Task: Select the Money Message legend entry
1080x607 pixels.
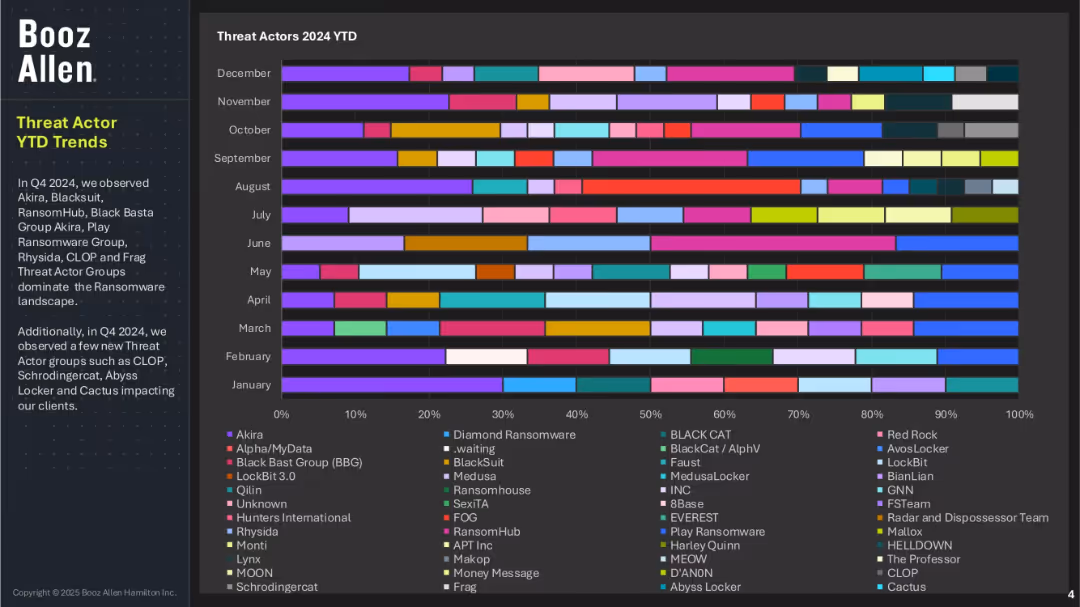Action: [x=491, y=573]
